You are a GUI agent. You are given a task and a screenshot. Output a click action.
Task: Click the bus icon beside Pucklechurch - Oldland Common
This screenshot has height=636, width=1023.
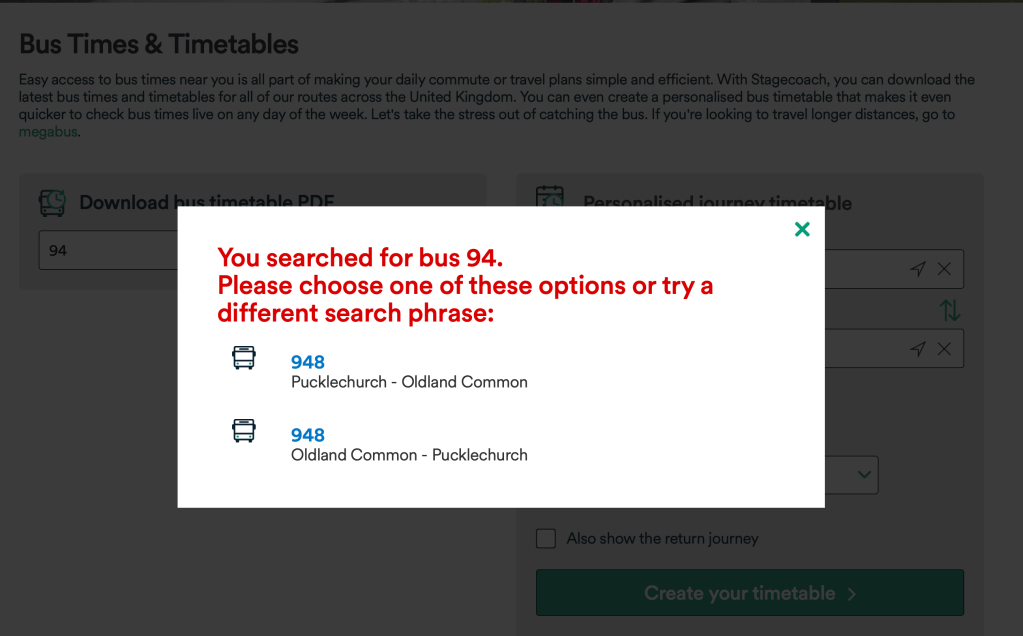pos(244,358)
